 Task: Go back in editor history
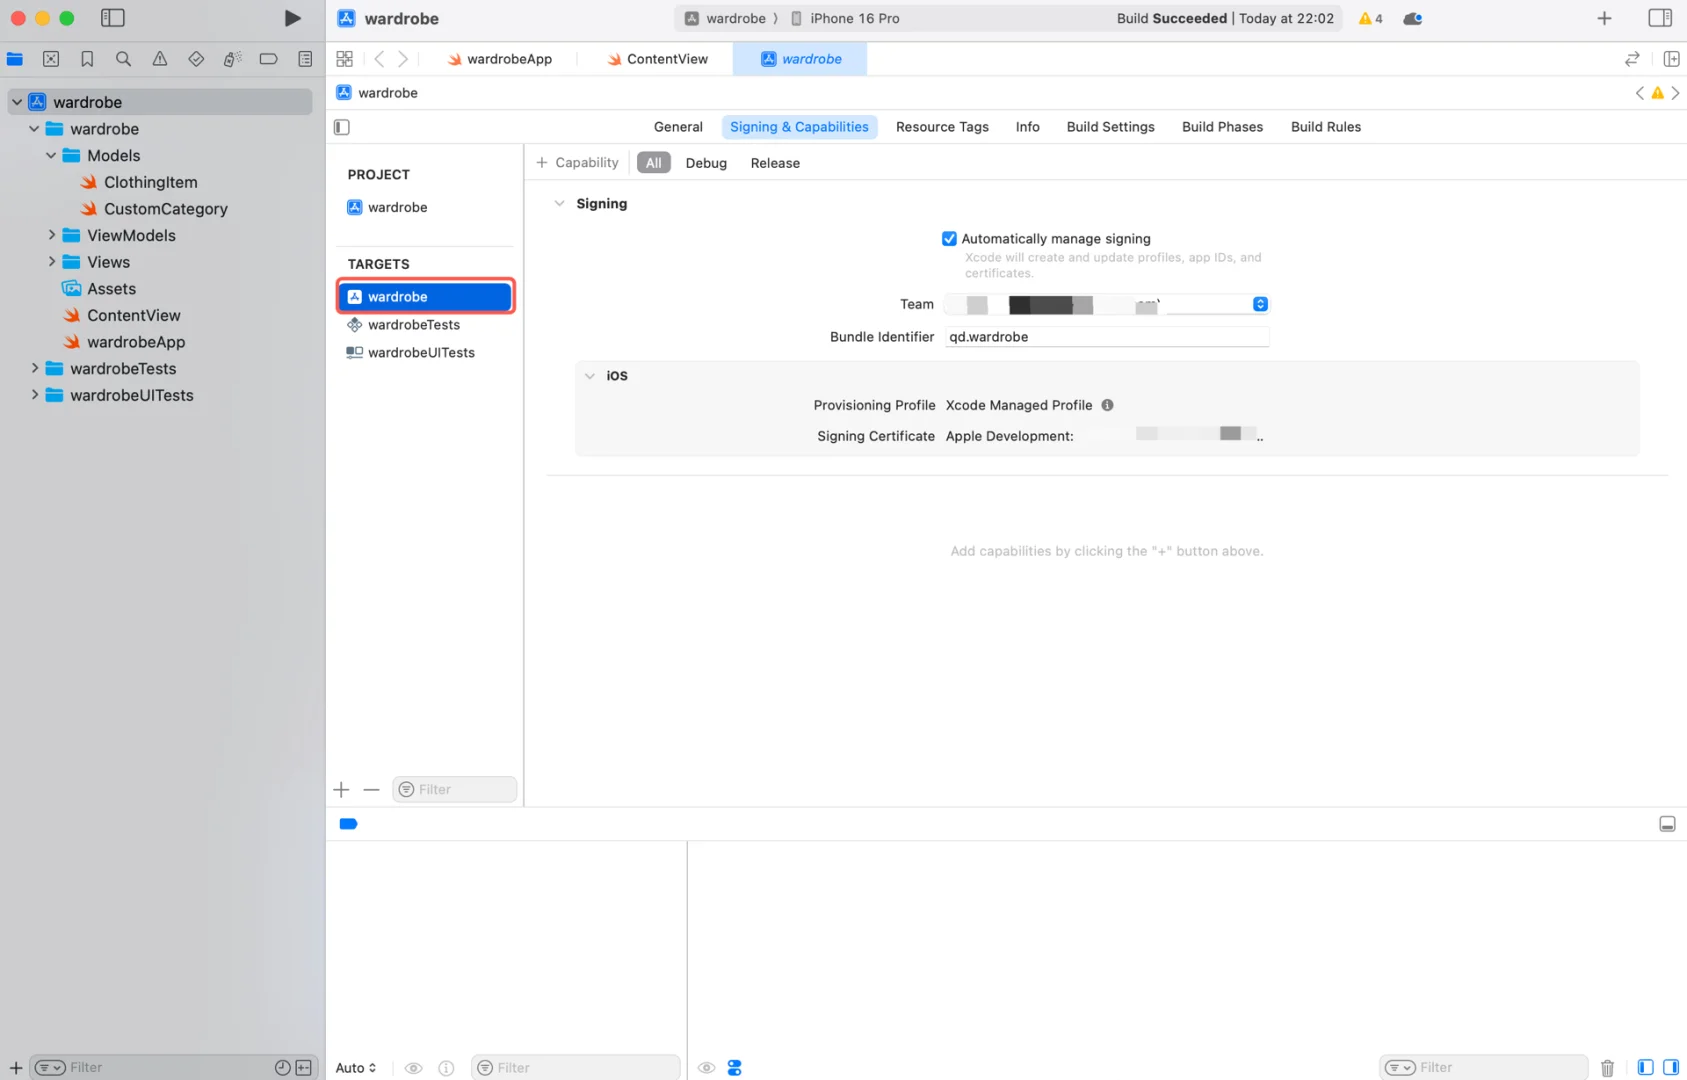[x=379, y=59]
